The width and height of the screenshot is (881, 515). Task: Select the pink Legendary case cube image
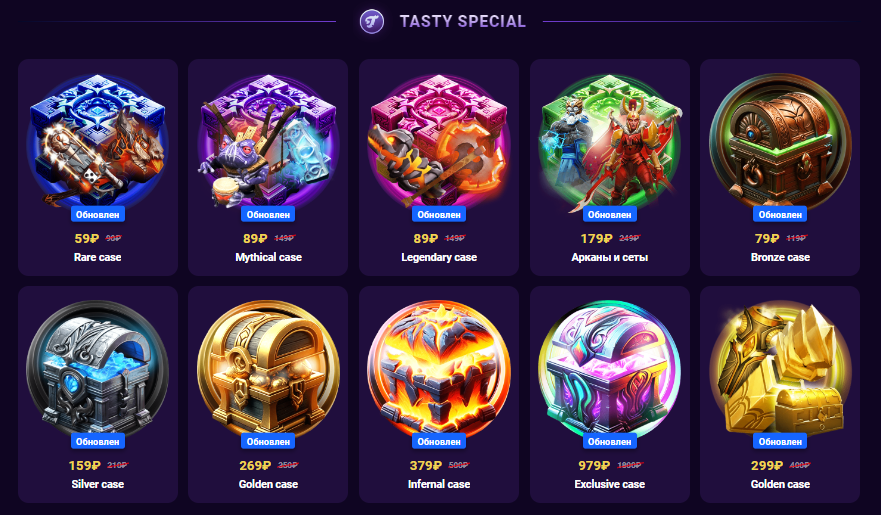point(439,140)
